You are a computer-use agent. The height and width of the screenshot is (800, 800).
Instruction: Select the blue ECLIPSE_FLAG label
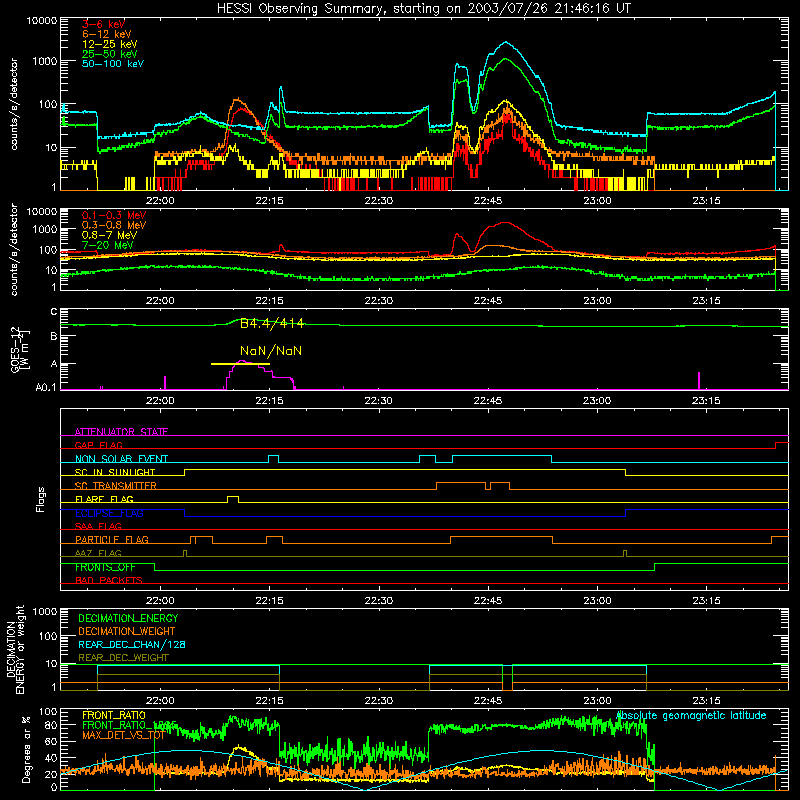pyautogui.click(x=109, y=513)
